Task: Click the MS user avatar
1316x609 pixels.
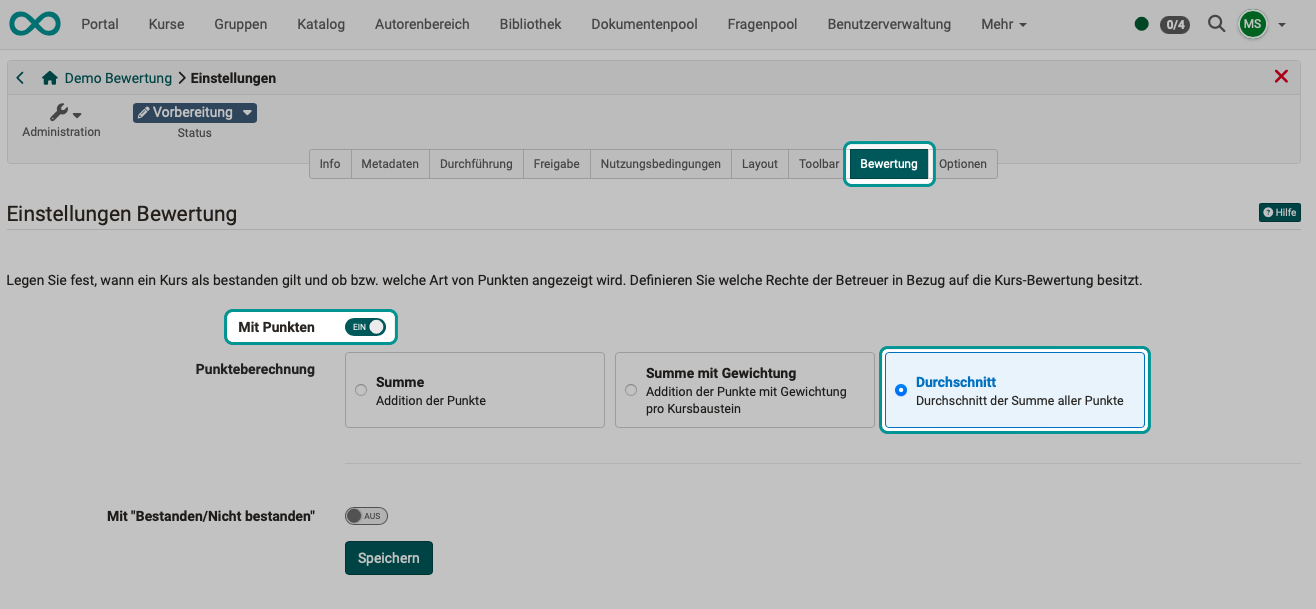Action: (x=1252, y=23)
